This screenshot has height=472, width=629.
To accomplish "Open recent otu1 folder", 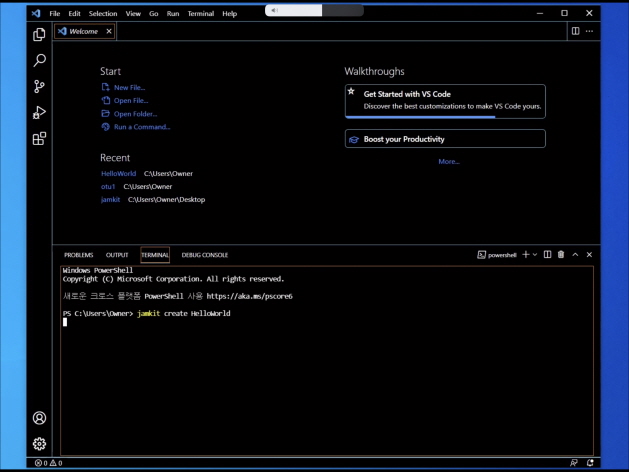I will 108,186.
